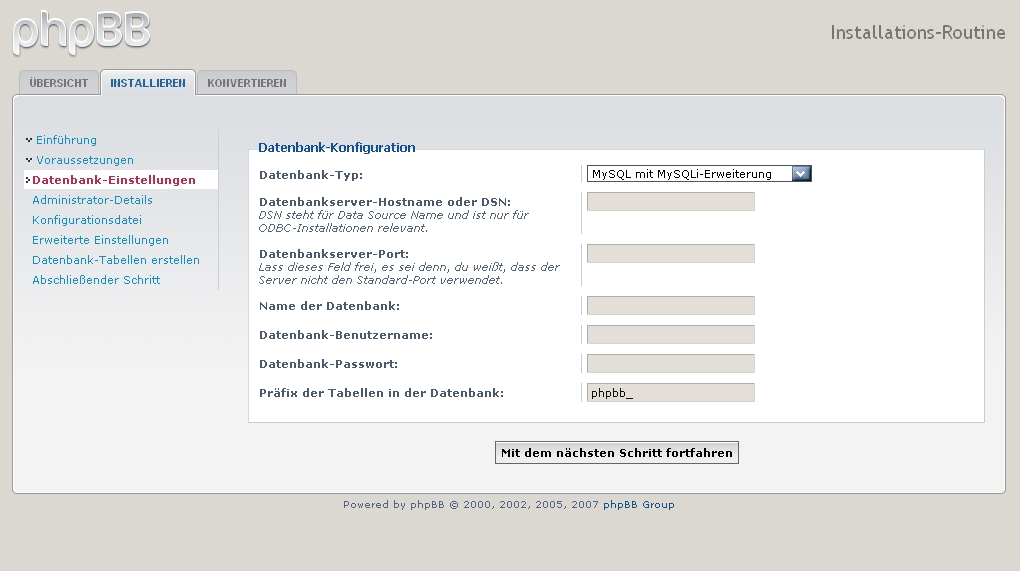
Task: Switch to the Konvertieren tab
Action: click(247, 83)
